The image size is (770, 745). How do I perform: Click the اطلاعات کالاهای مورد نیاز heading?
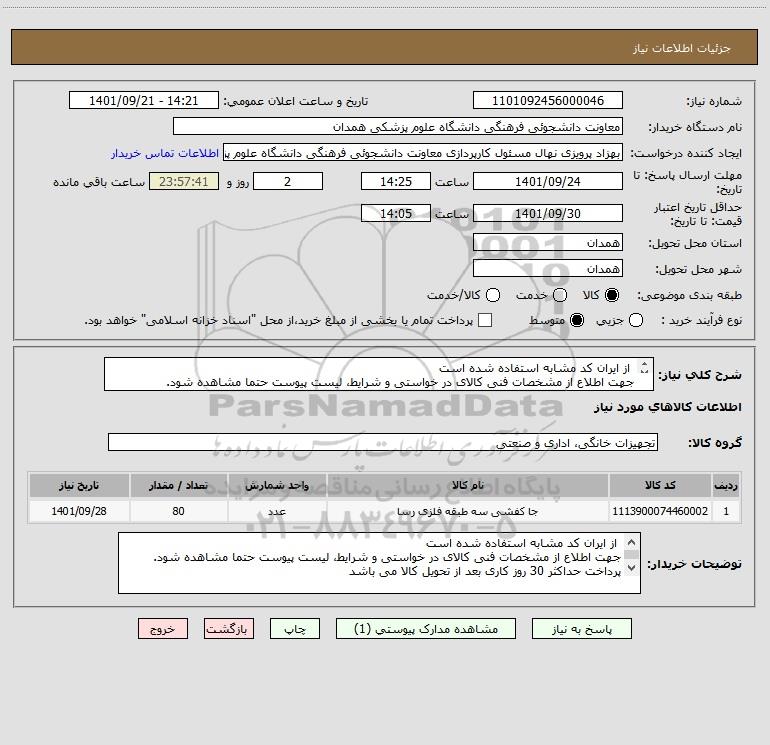(x=667, y=407)
